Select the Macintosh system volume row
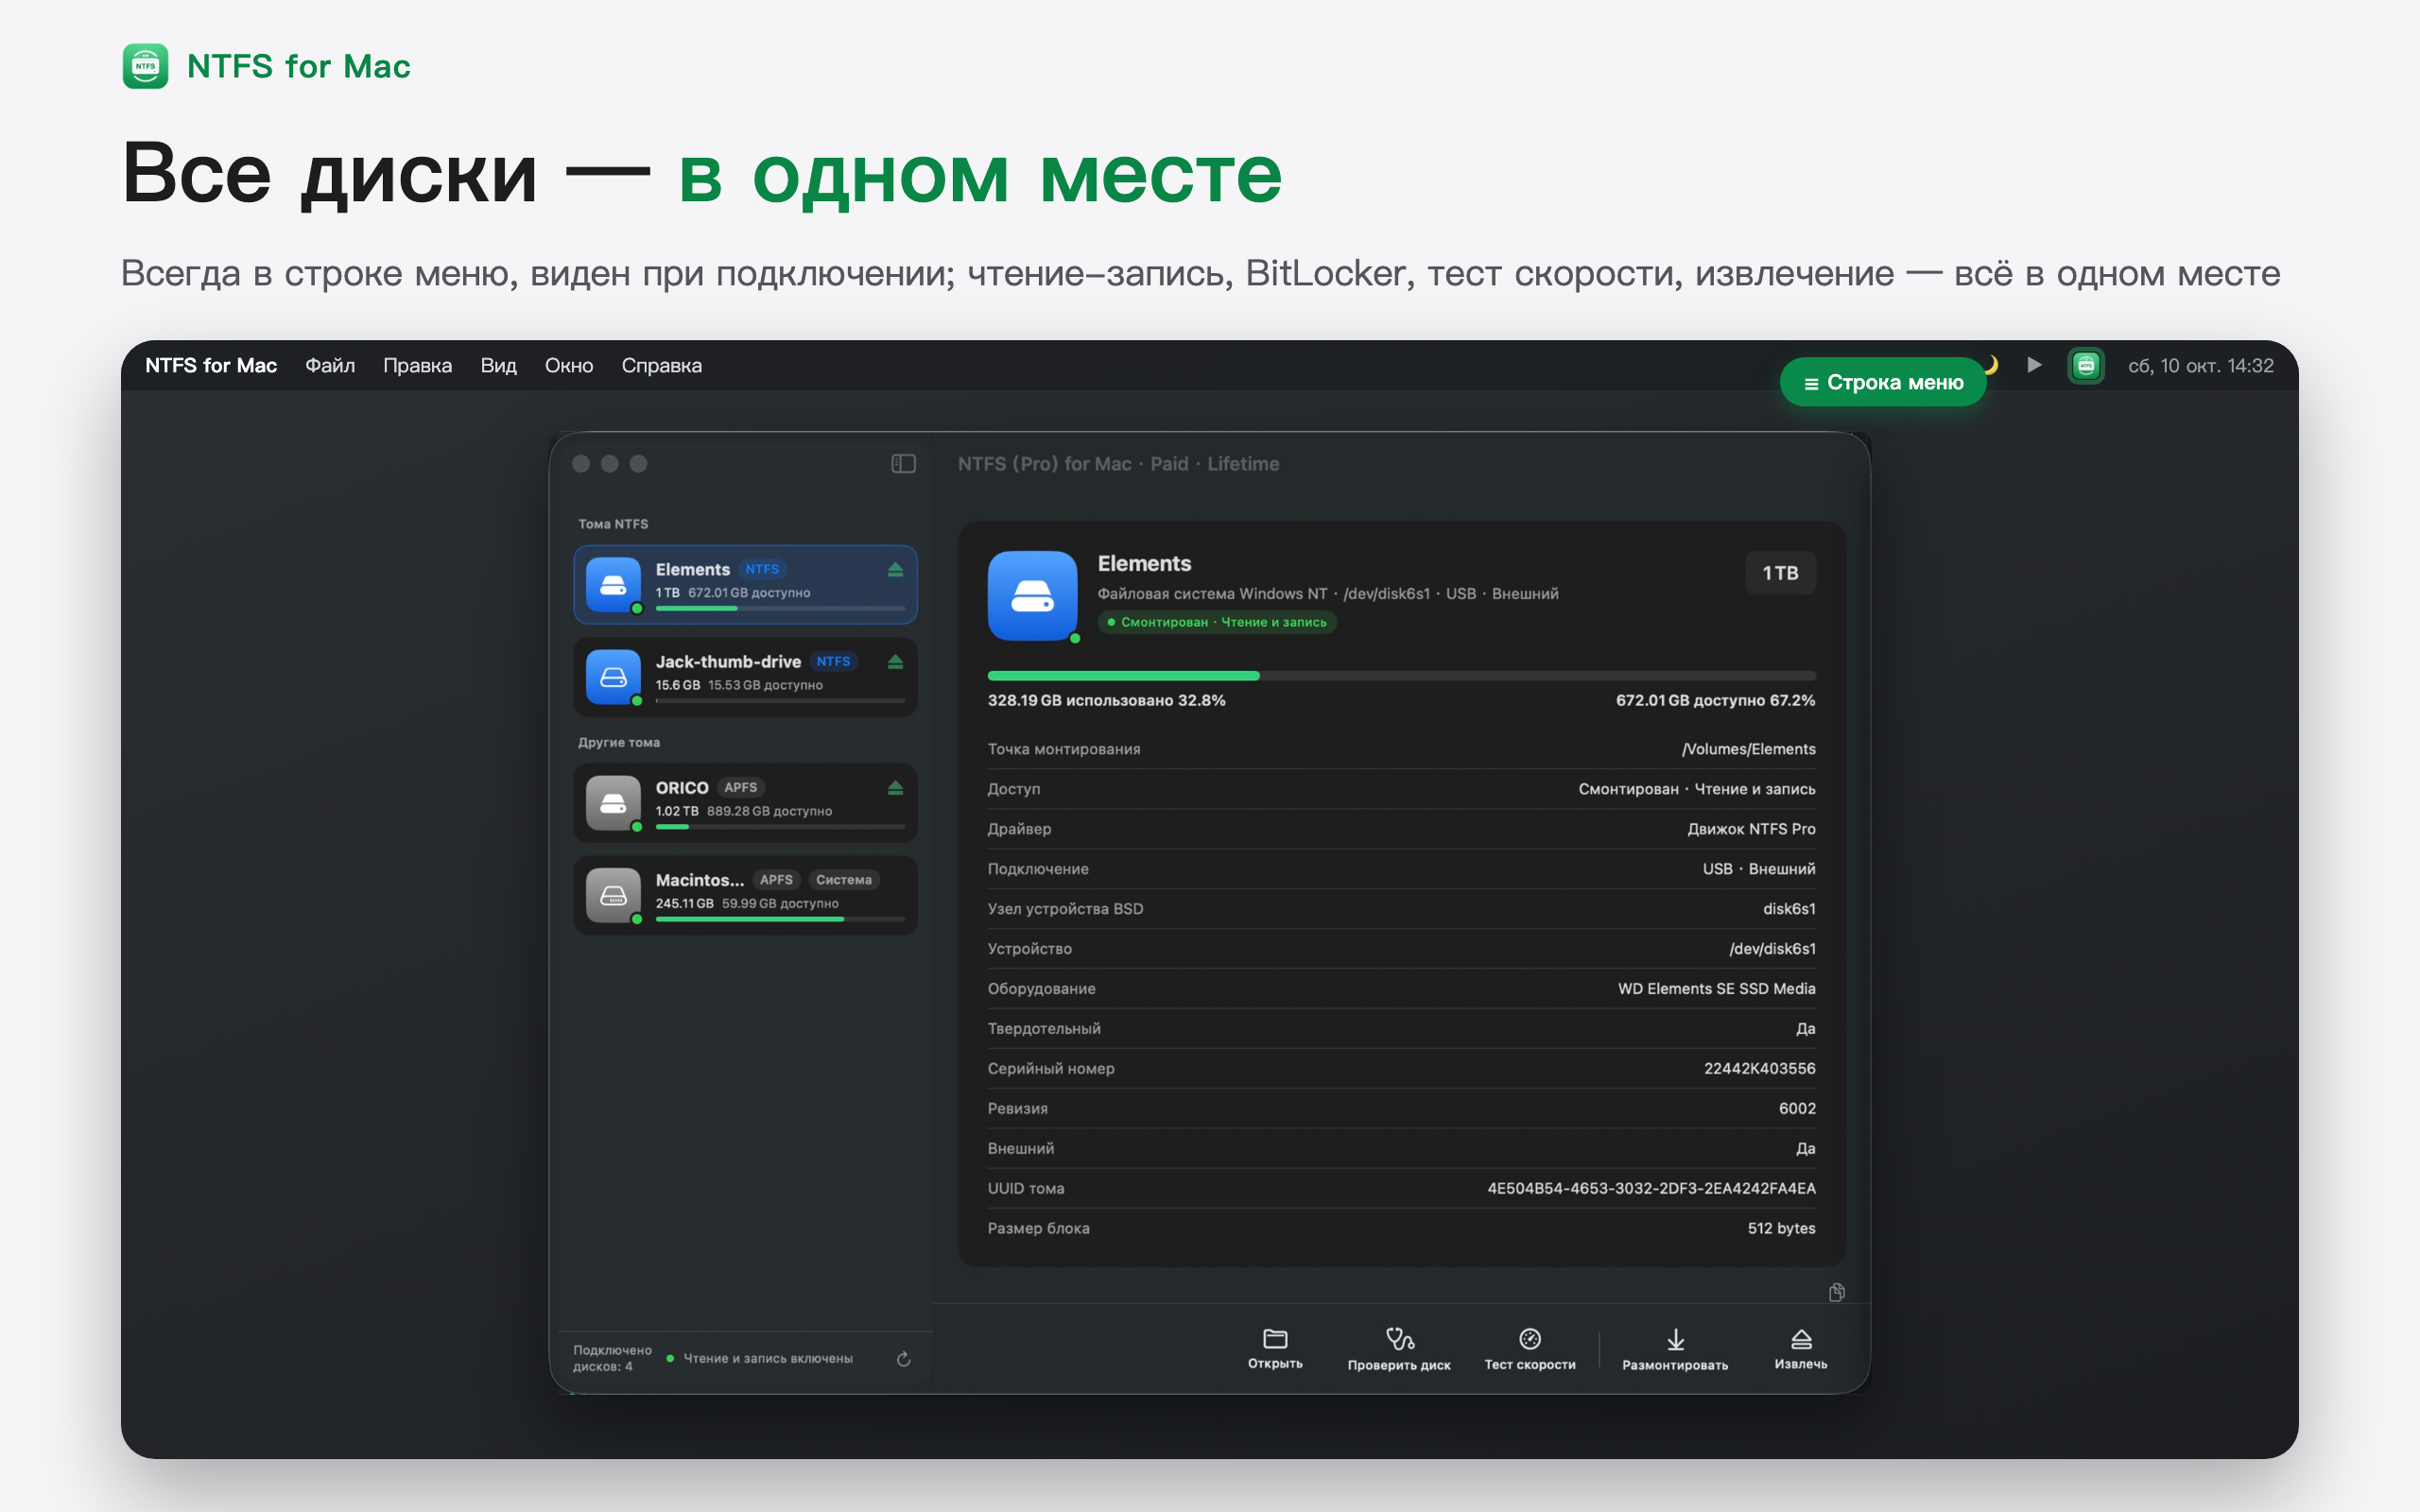 click(x=745, y=895)
